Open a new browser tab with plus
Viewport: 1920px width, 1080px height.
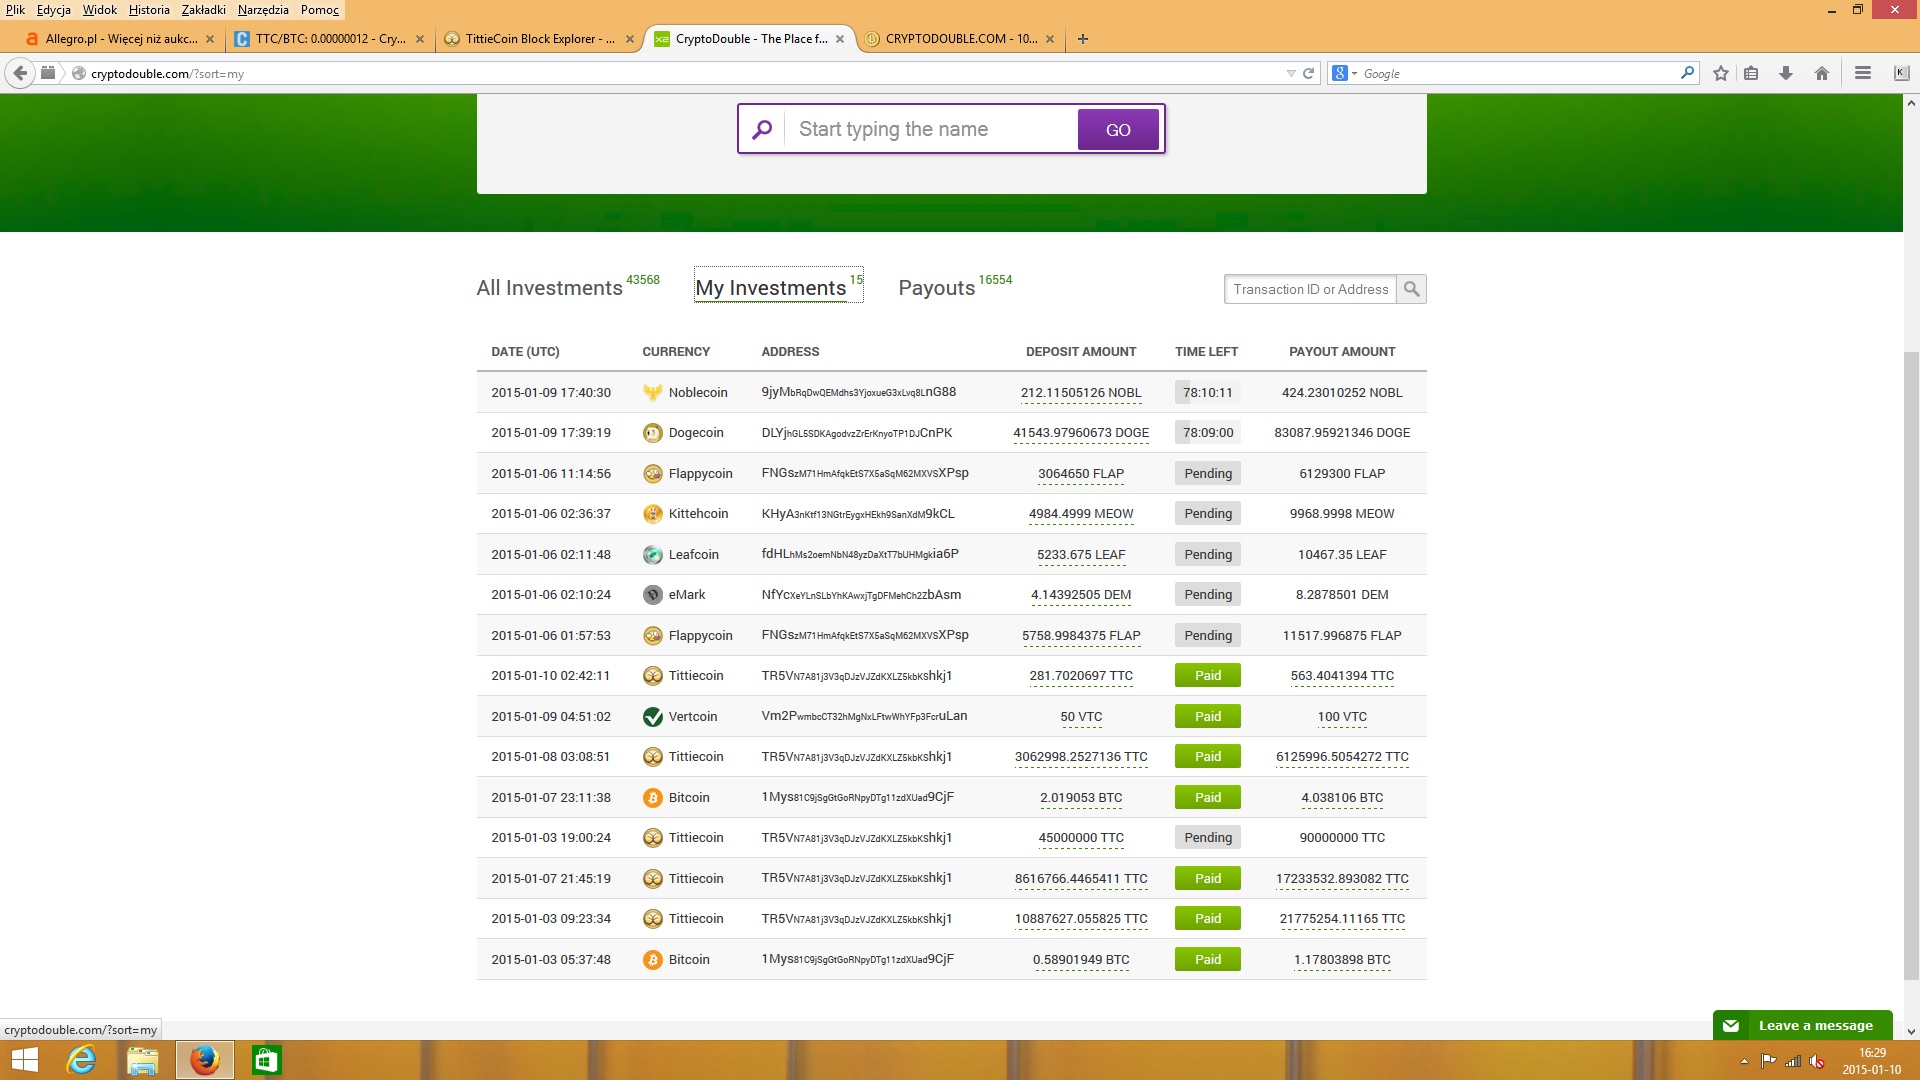1083,39
